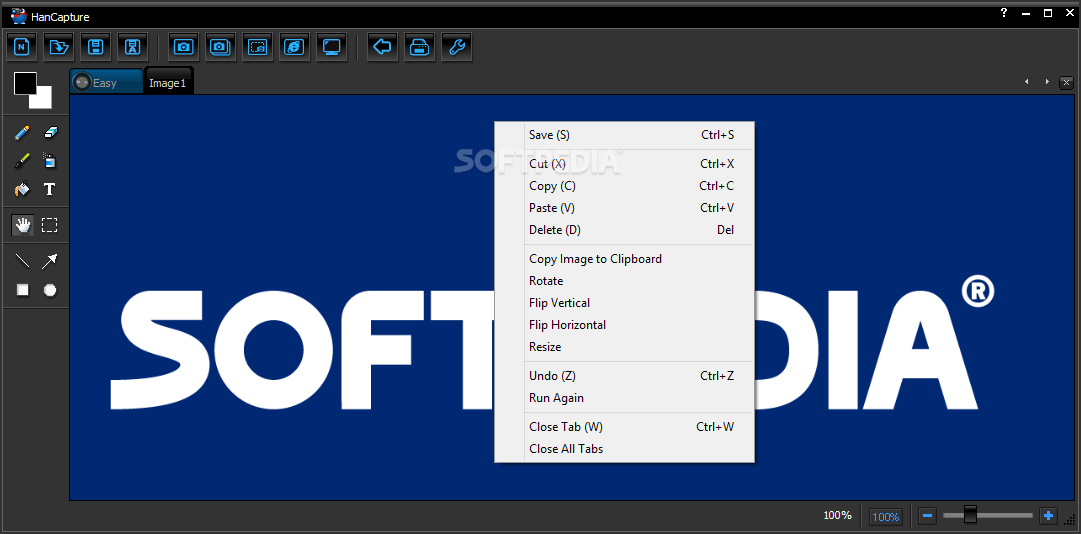Switch to the Image1 tab
Screen dimensions: 1081x534
pyautogui.click(x=168, y=83)
